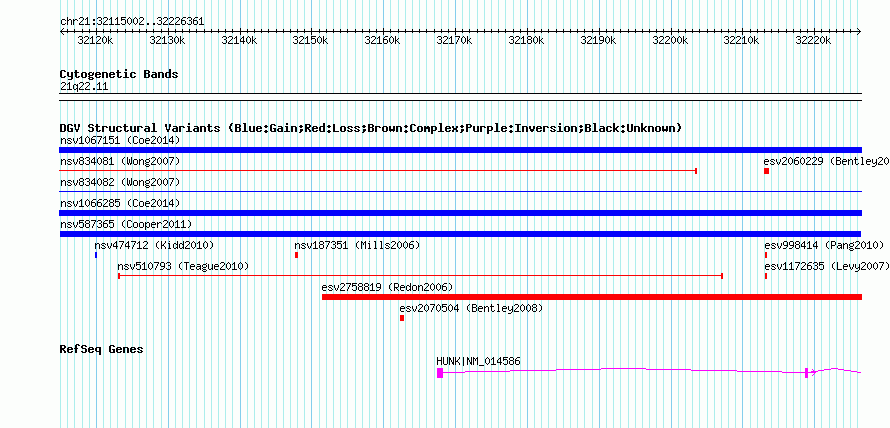Select the thin blue nsv834082 line
Screen dimensions: 890x428
(460, 192)
